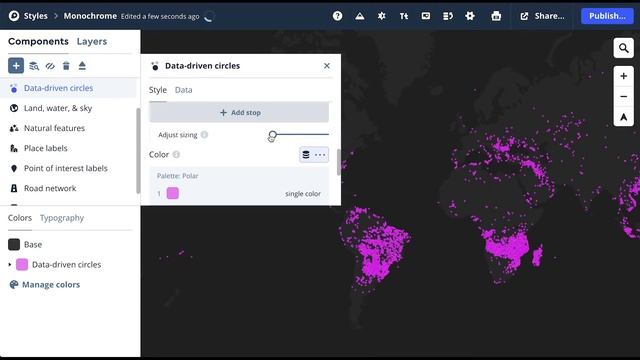Click the pink palette color swatch
Viewport: 640px width, 360px height.
tap(173, 193)
